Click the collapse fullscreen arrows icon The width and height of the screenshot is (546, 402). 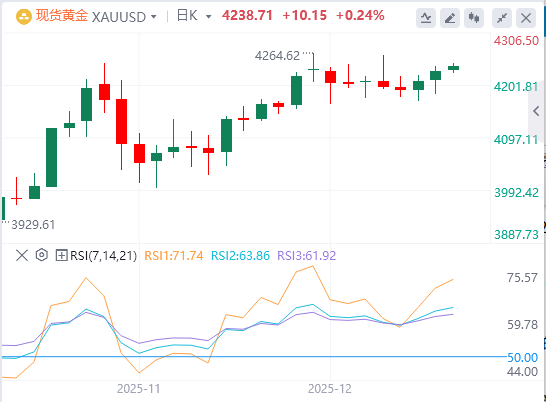click(x=502, y=17)
